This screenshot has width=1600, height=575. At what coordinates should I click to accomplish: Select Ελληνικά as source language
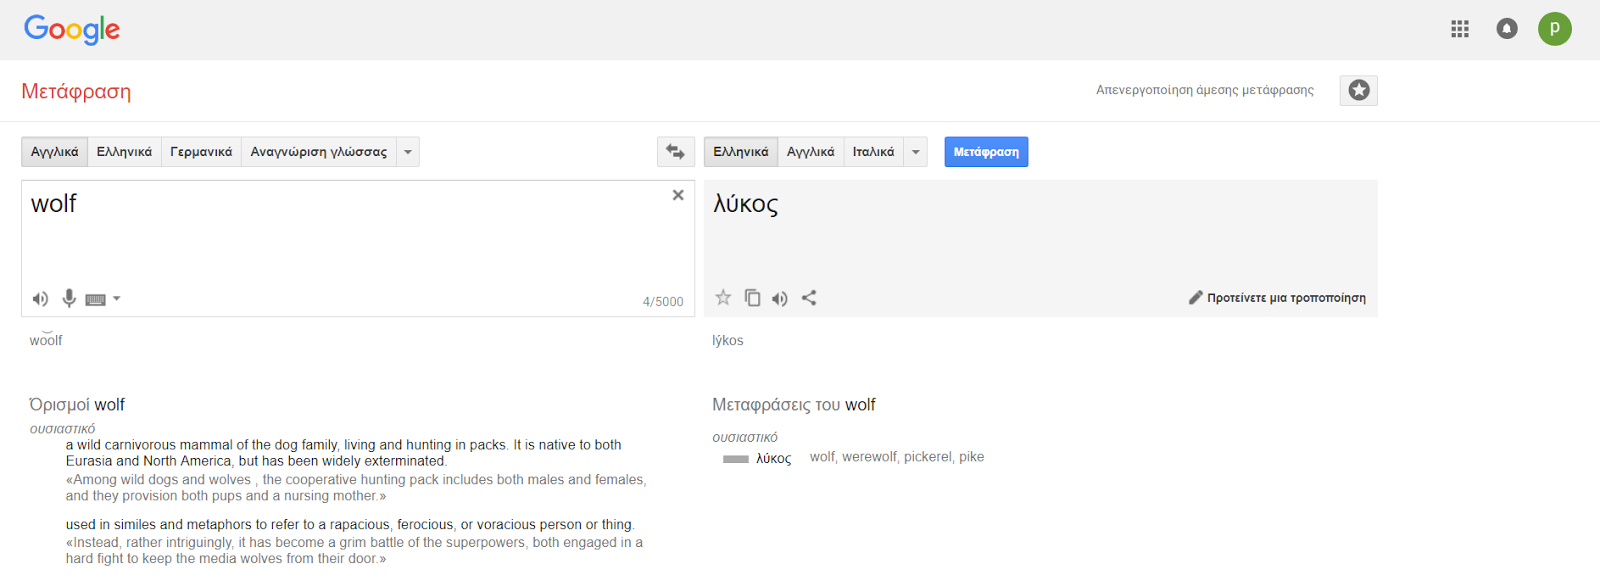pos(124,152)
